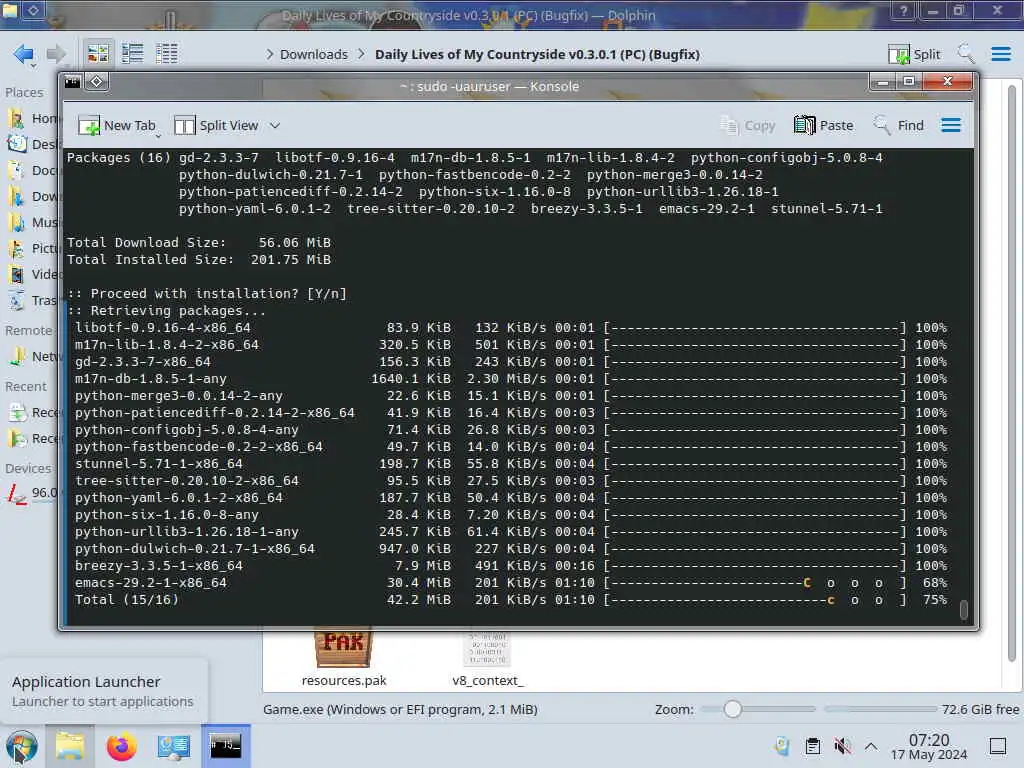Launch Firefox from the taskbar
1024x768 pixels.
pos(121,746)
